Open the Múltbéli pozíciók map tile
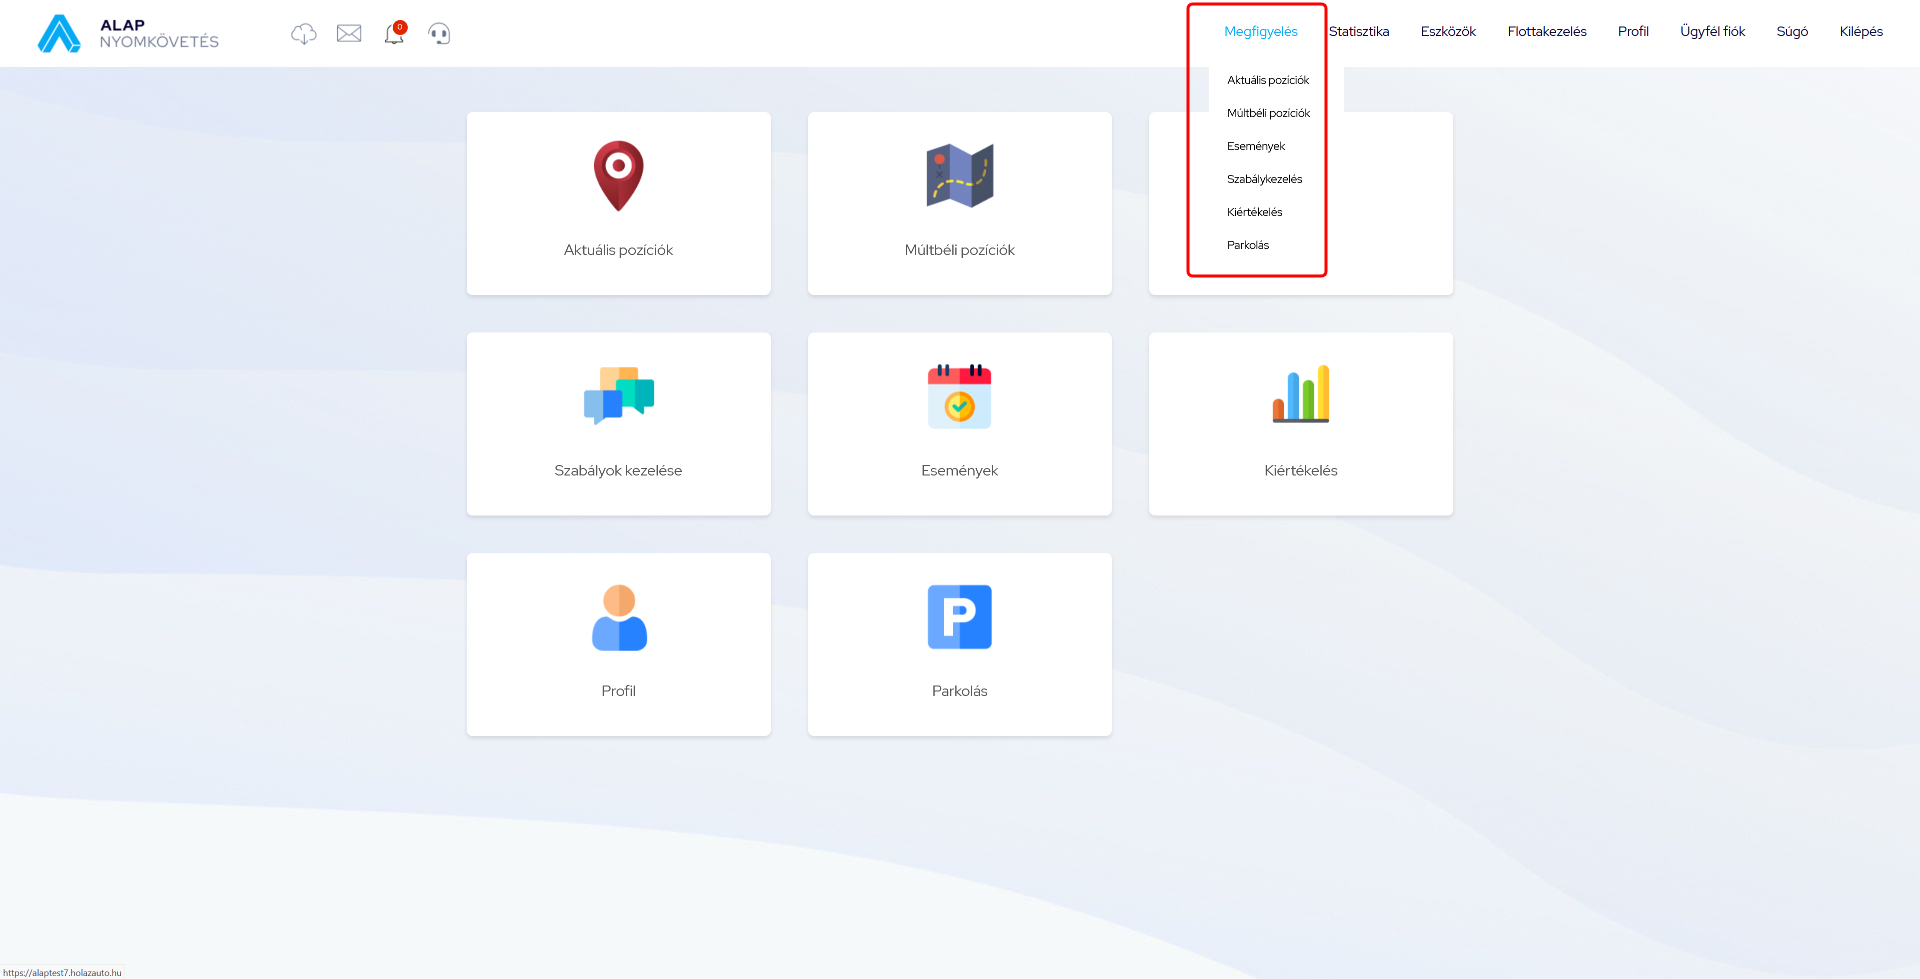This screenshot has width=1920, height=979. point(959,203)
